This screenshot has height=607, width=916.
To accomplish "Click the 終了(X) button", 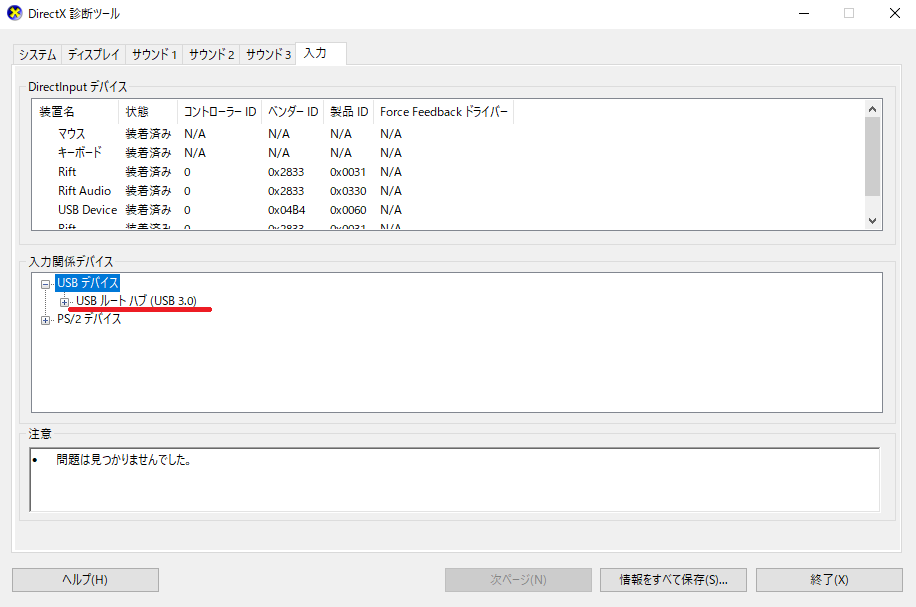I will (829, 580).
